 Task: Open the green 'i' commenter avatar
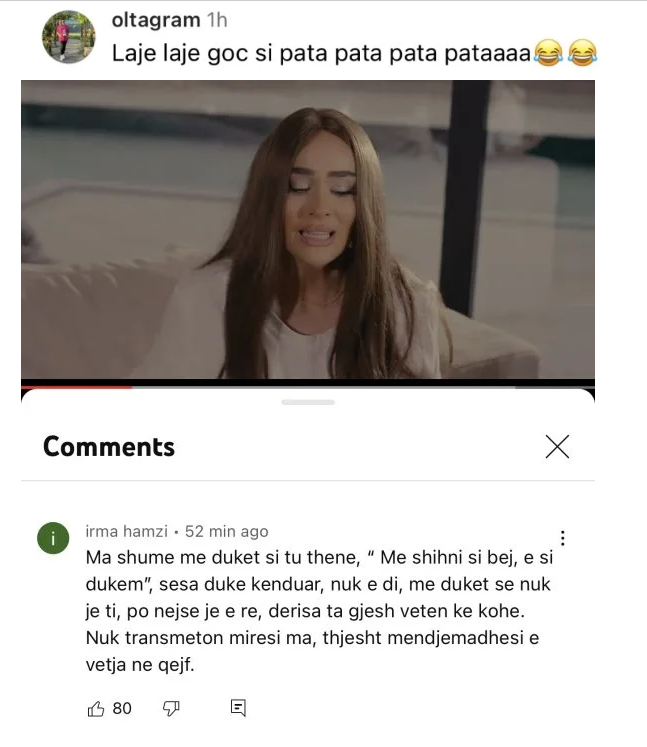point(53,538)
